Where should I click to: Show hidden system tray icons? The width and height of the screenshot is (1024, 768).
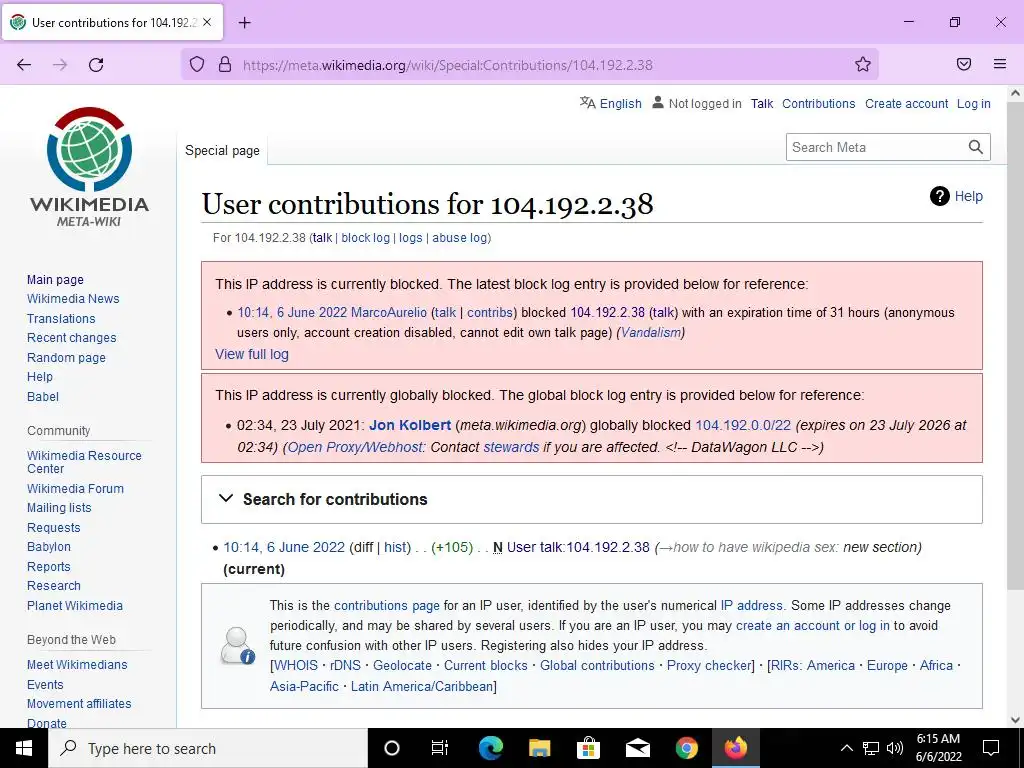click(x=846, y=748)
